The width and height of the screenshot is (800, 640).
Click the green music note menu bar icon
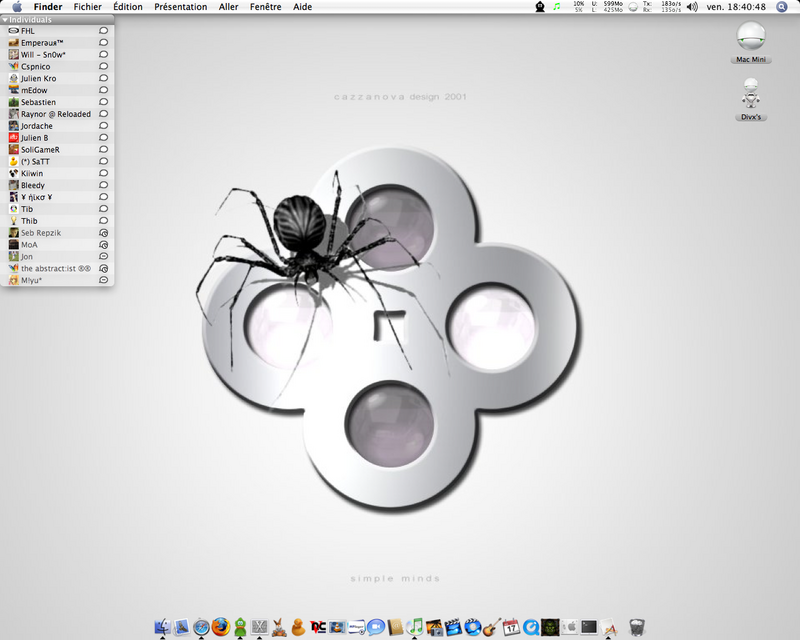click(557, 7)
